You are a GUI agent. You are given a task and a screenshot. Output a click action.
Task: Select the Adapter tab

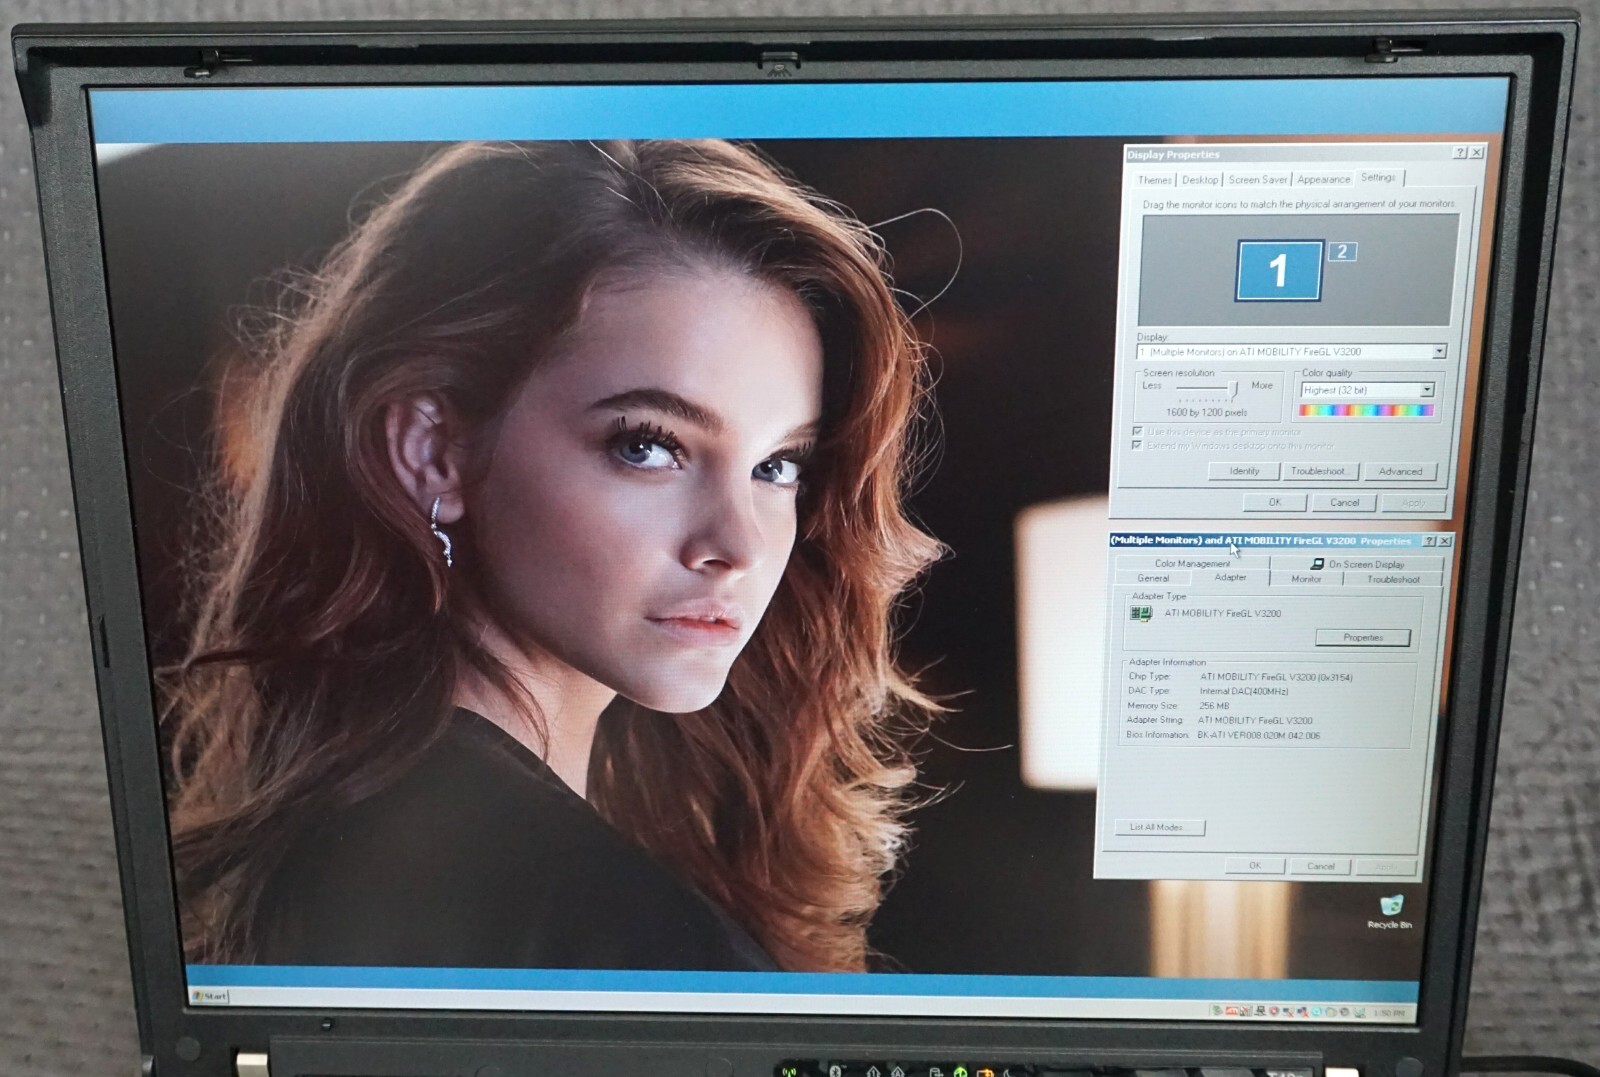1230,577
